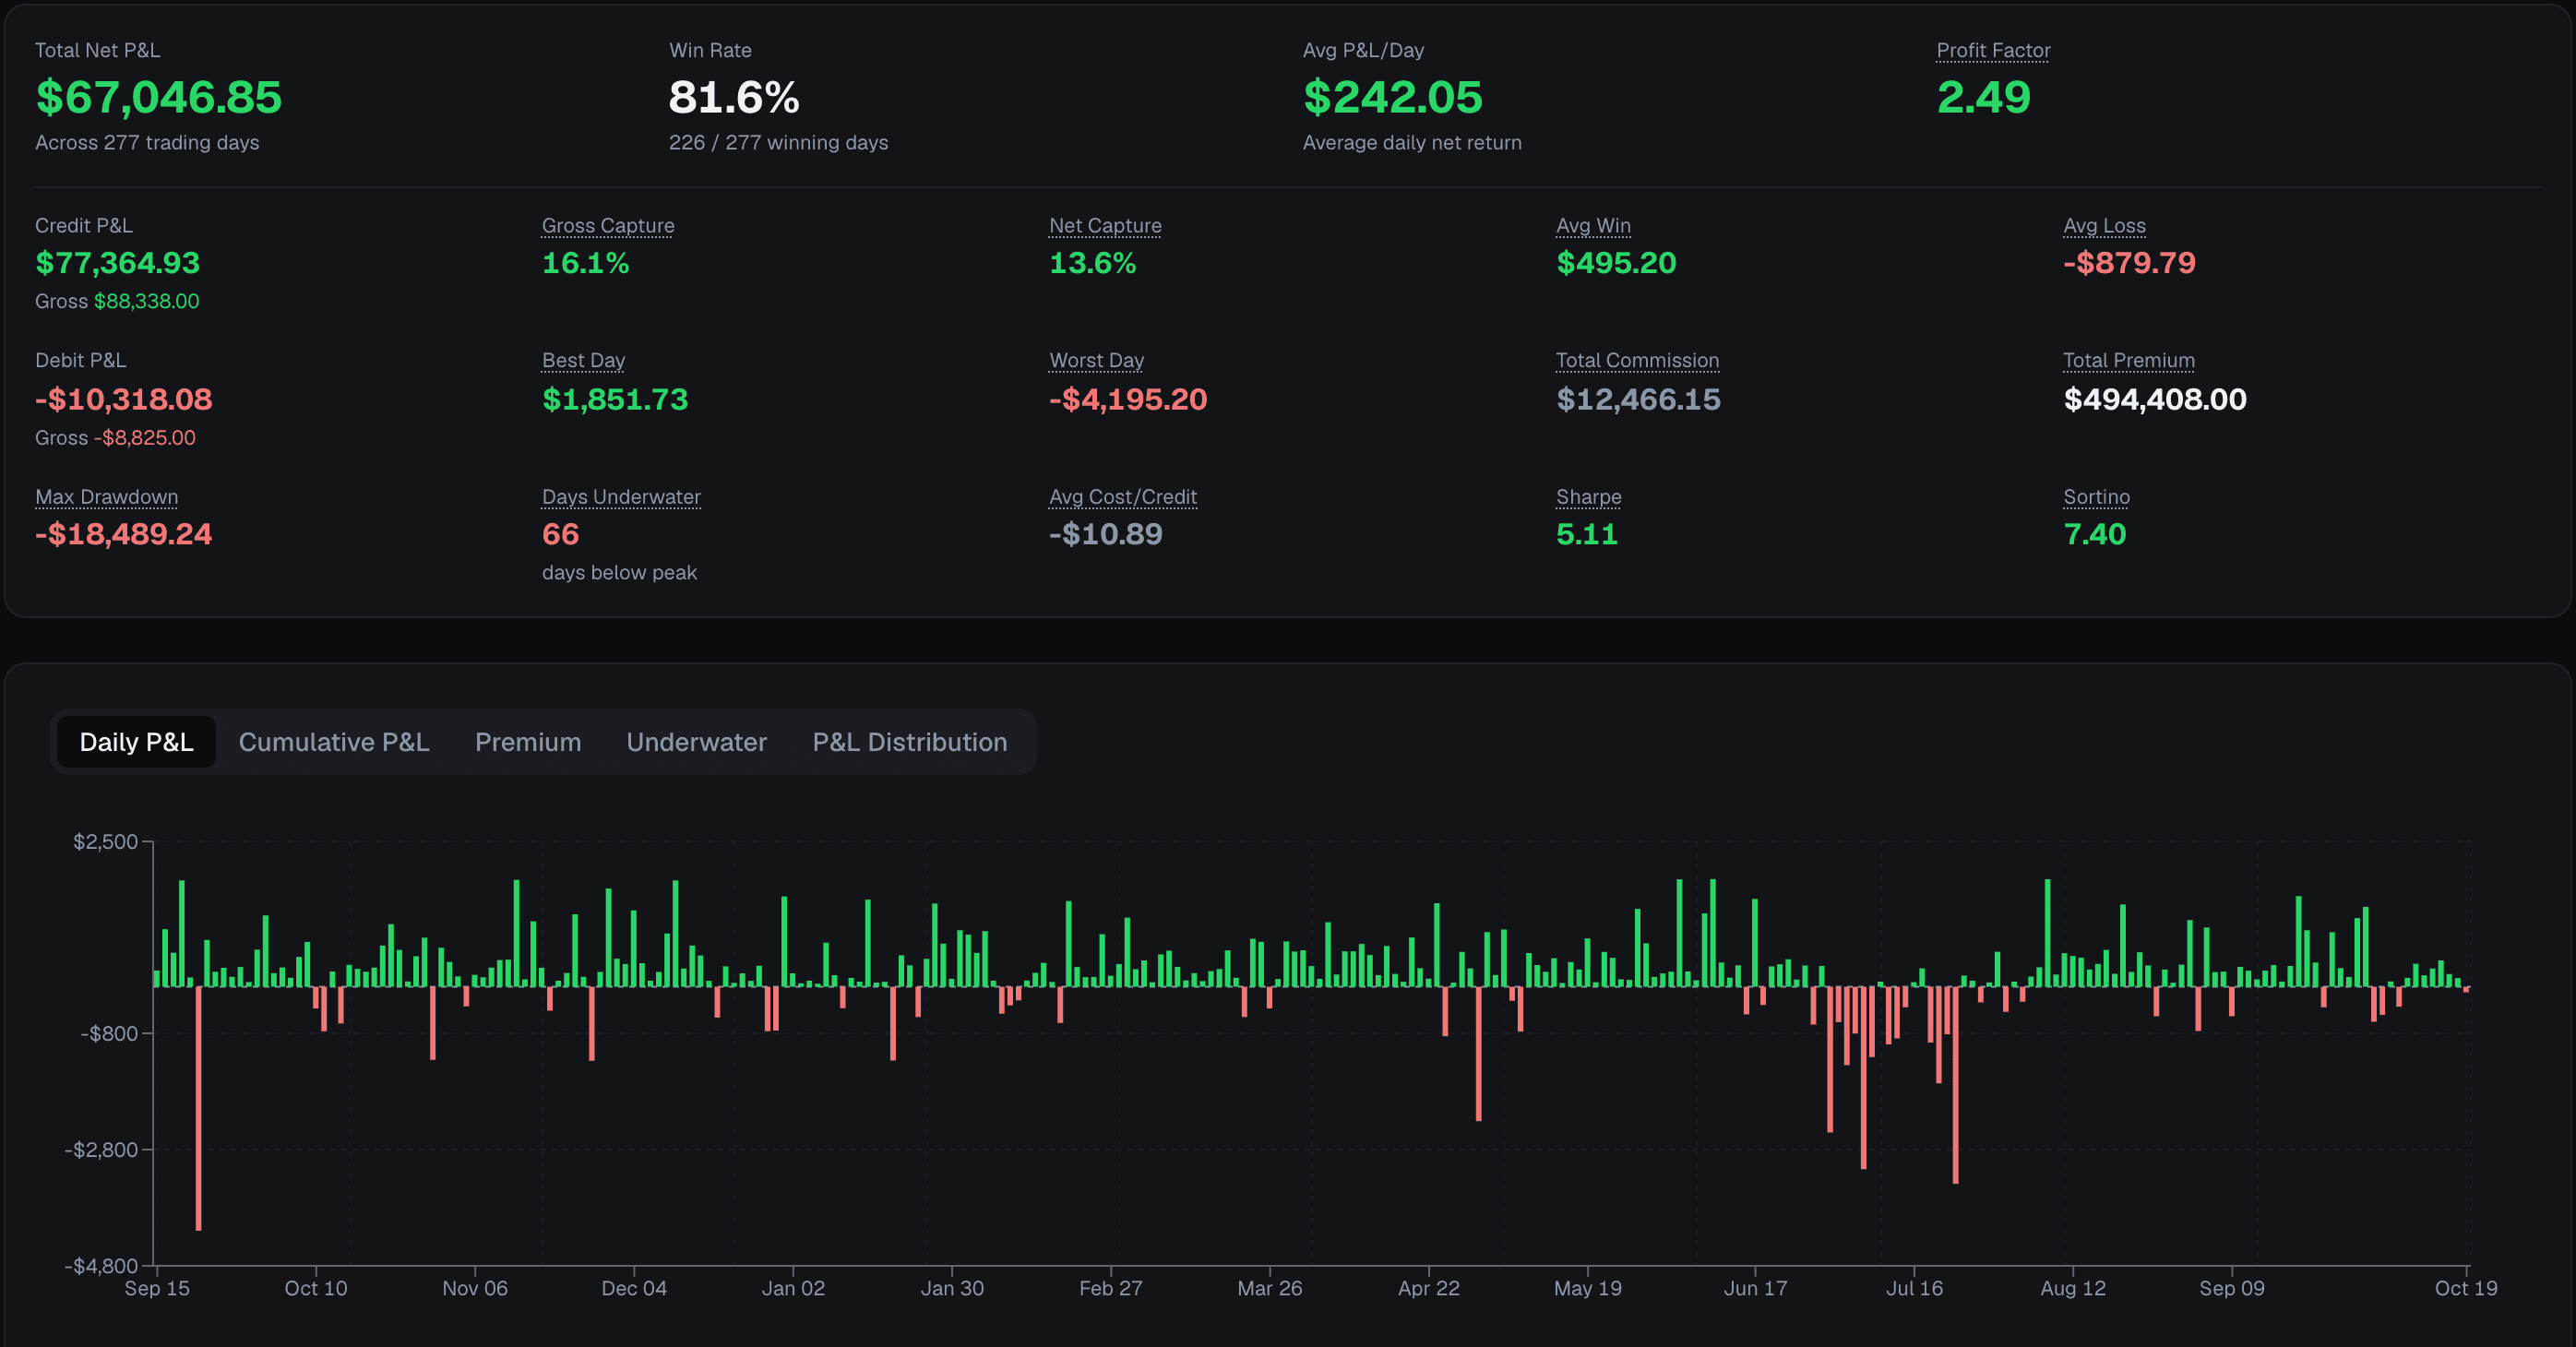This screenshot has height=1347, width=2576.
Task: Click the Avg Win label
Action: coord(1593,226)
